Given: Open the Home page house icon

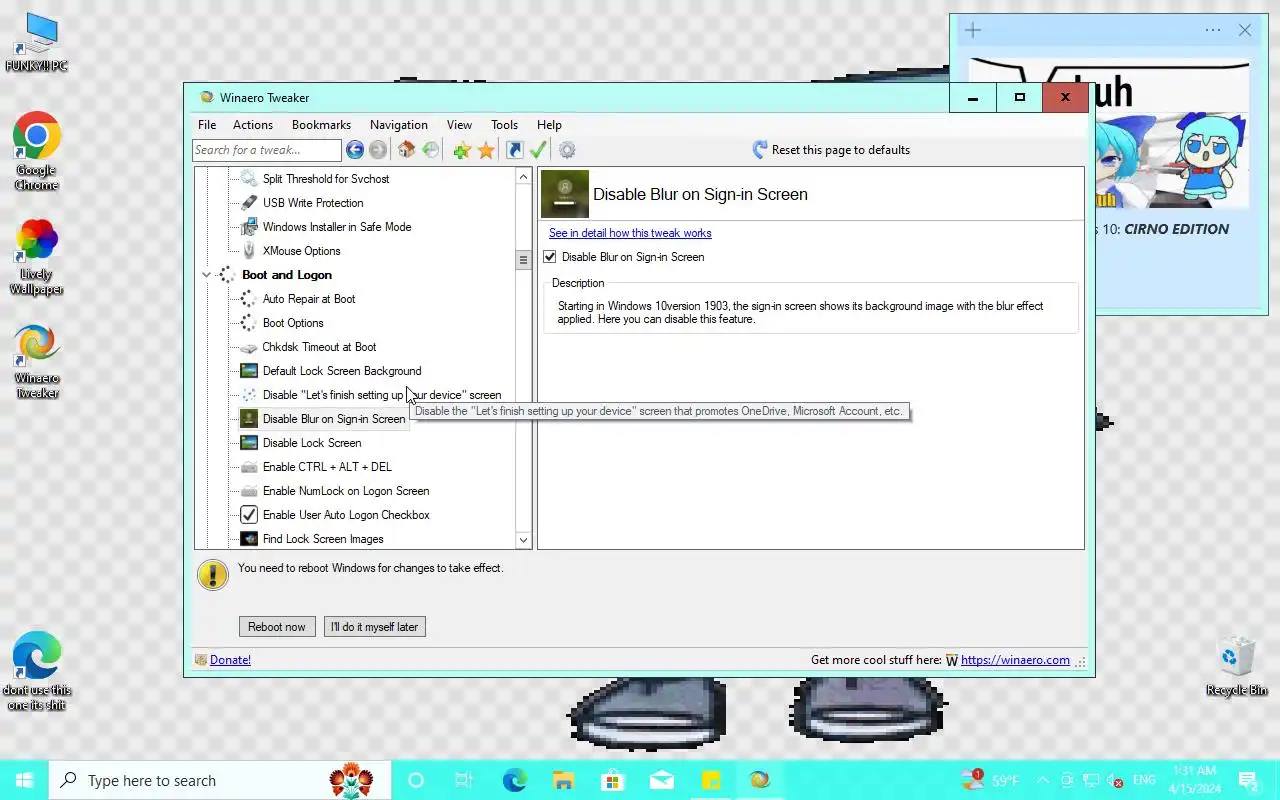Looking at the screenshot, I should coord(406,150).
